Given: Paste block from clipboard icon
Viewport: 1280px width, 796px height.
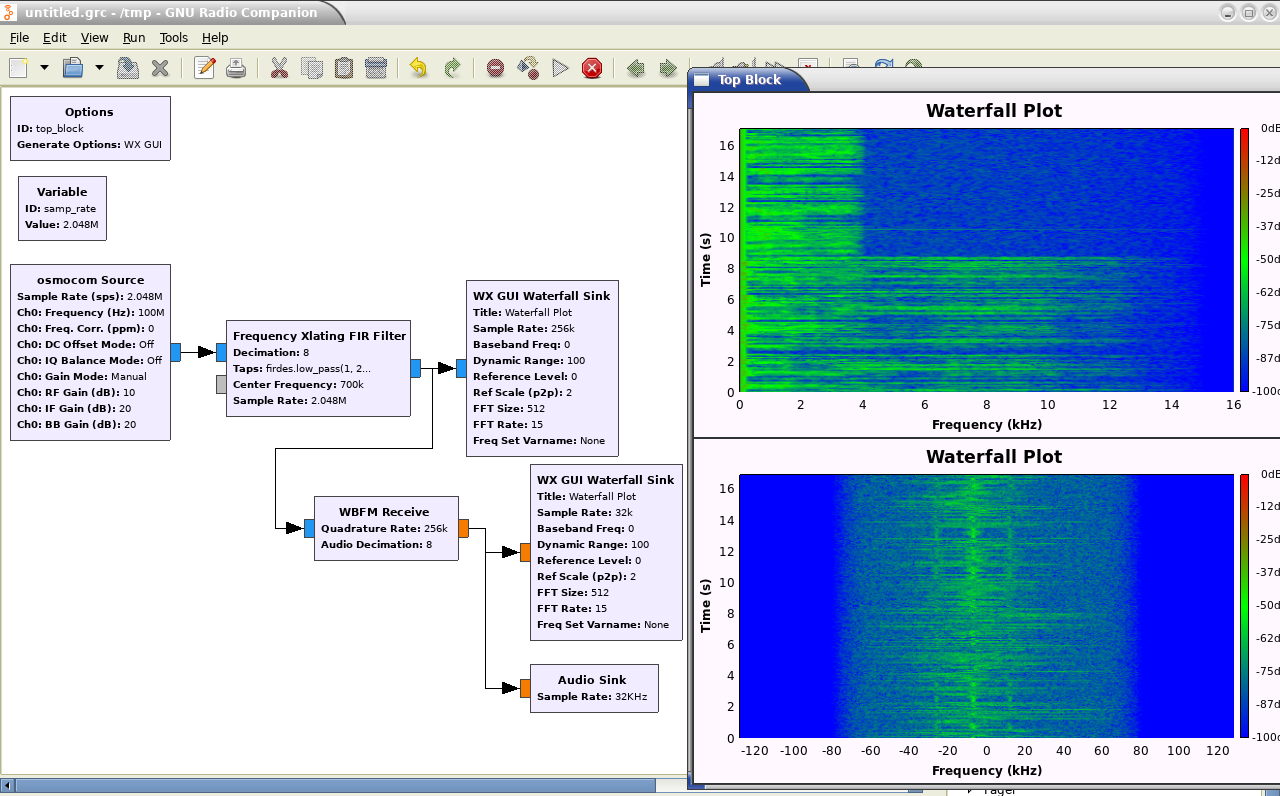Looking at the screenshot, I should coord(344,68).
